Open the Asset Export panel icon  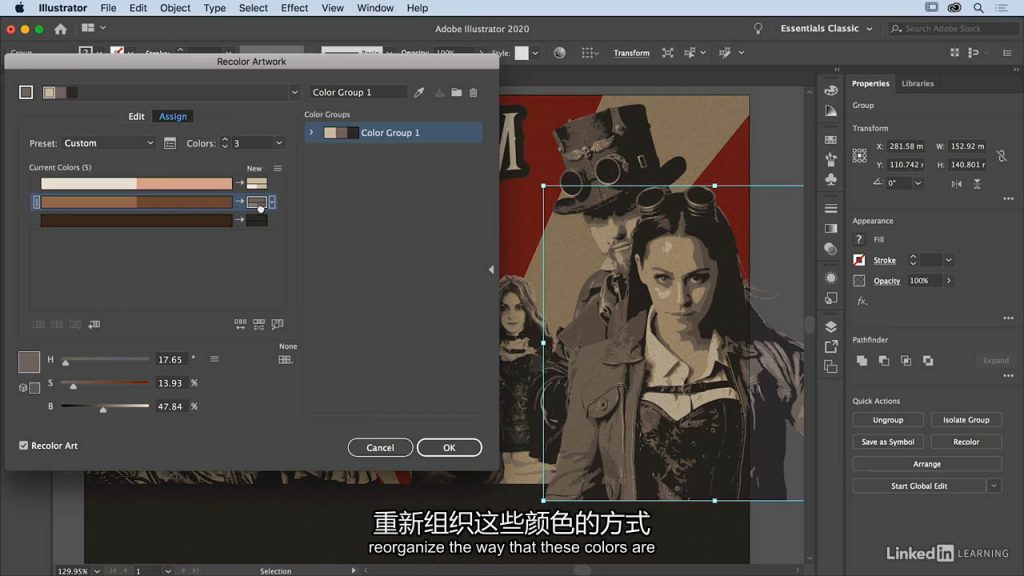[x=831, y=347]
